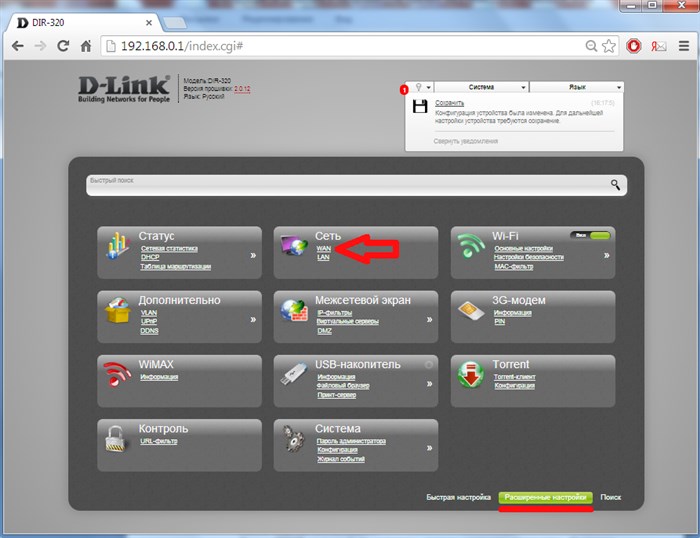Open DDNS link under Дополнительно
The width and height of the screenshot is (700, 538).
point(149,331)
